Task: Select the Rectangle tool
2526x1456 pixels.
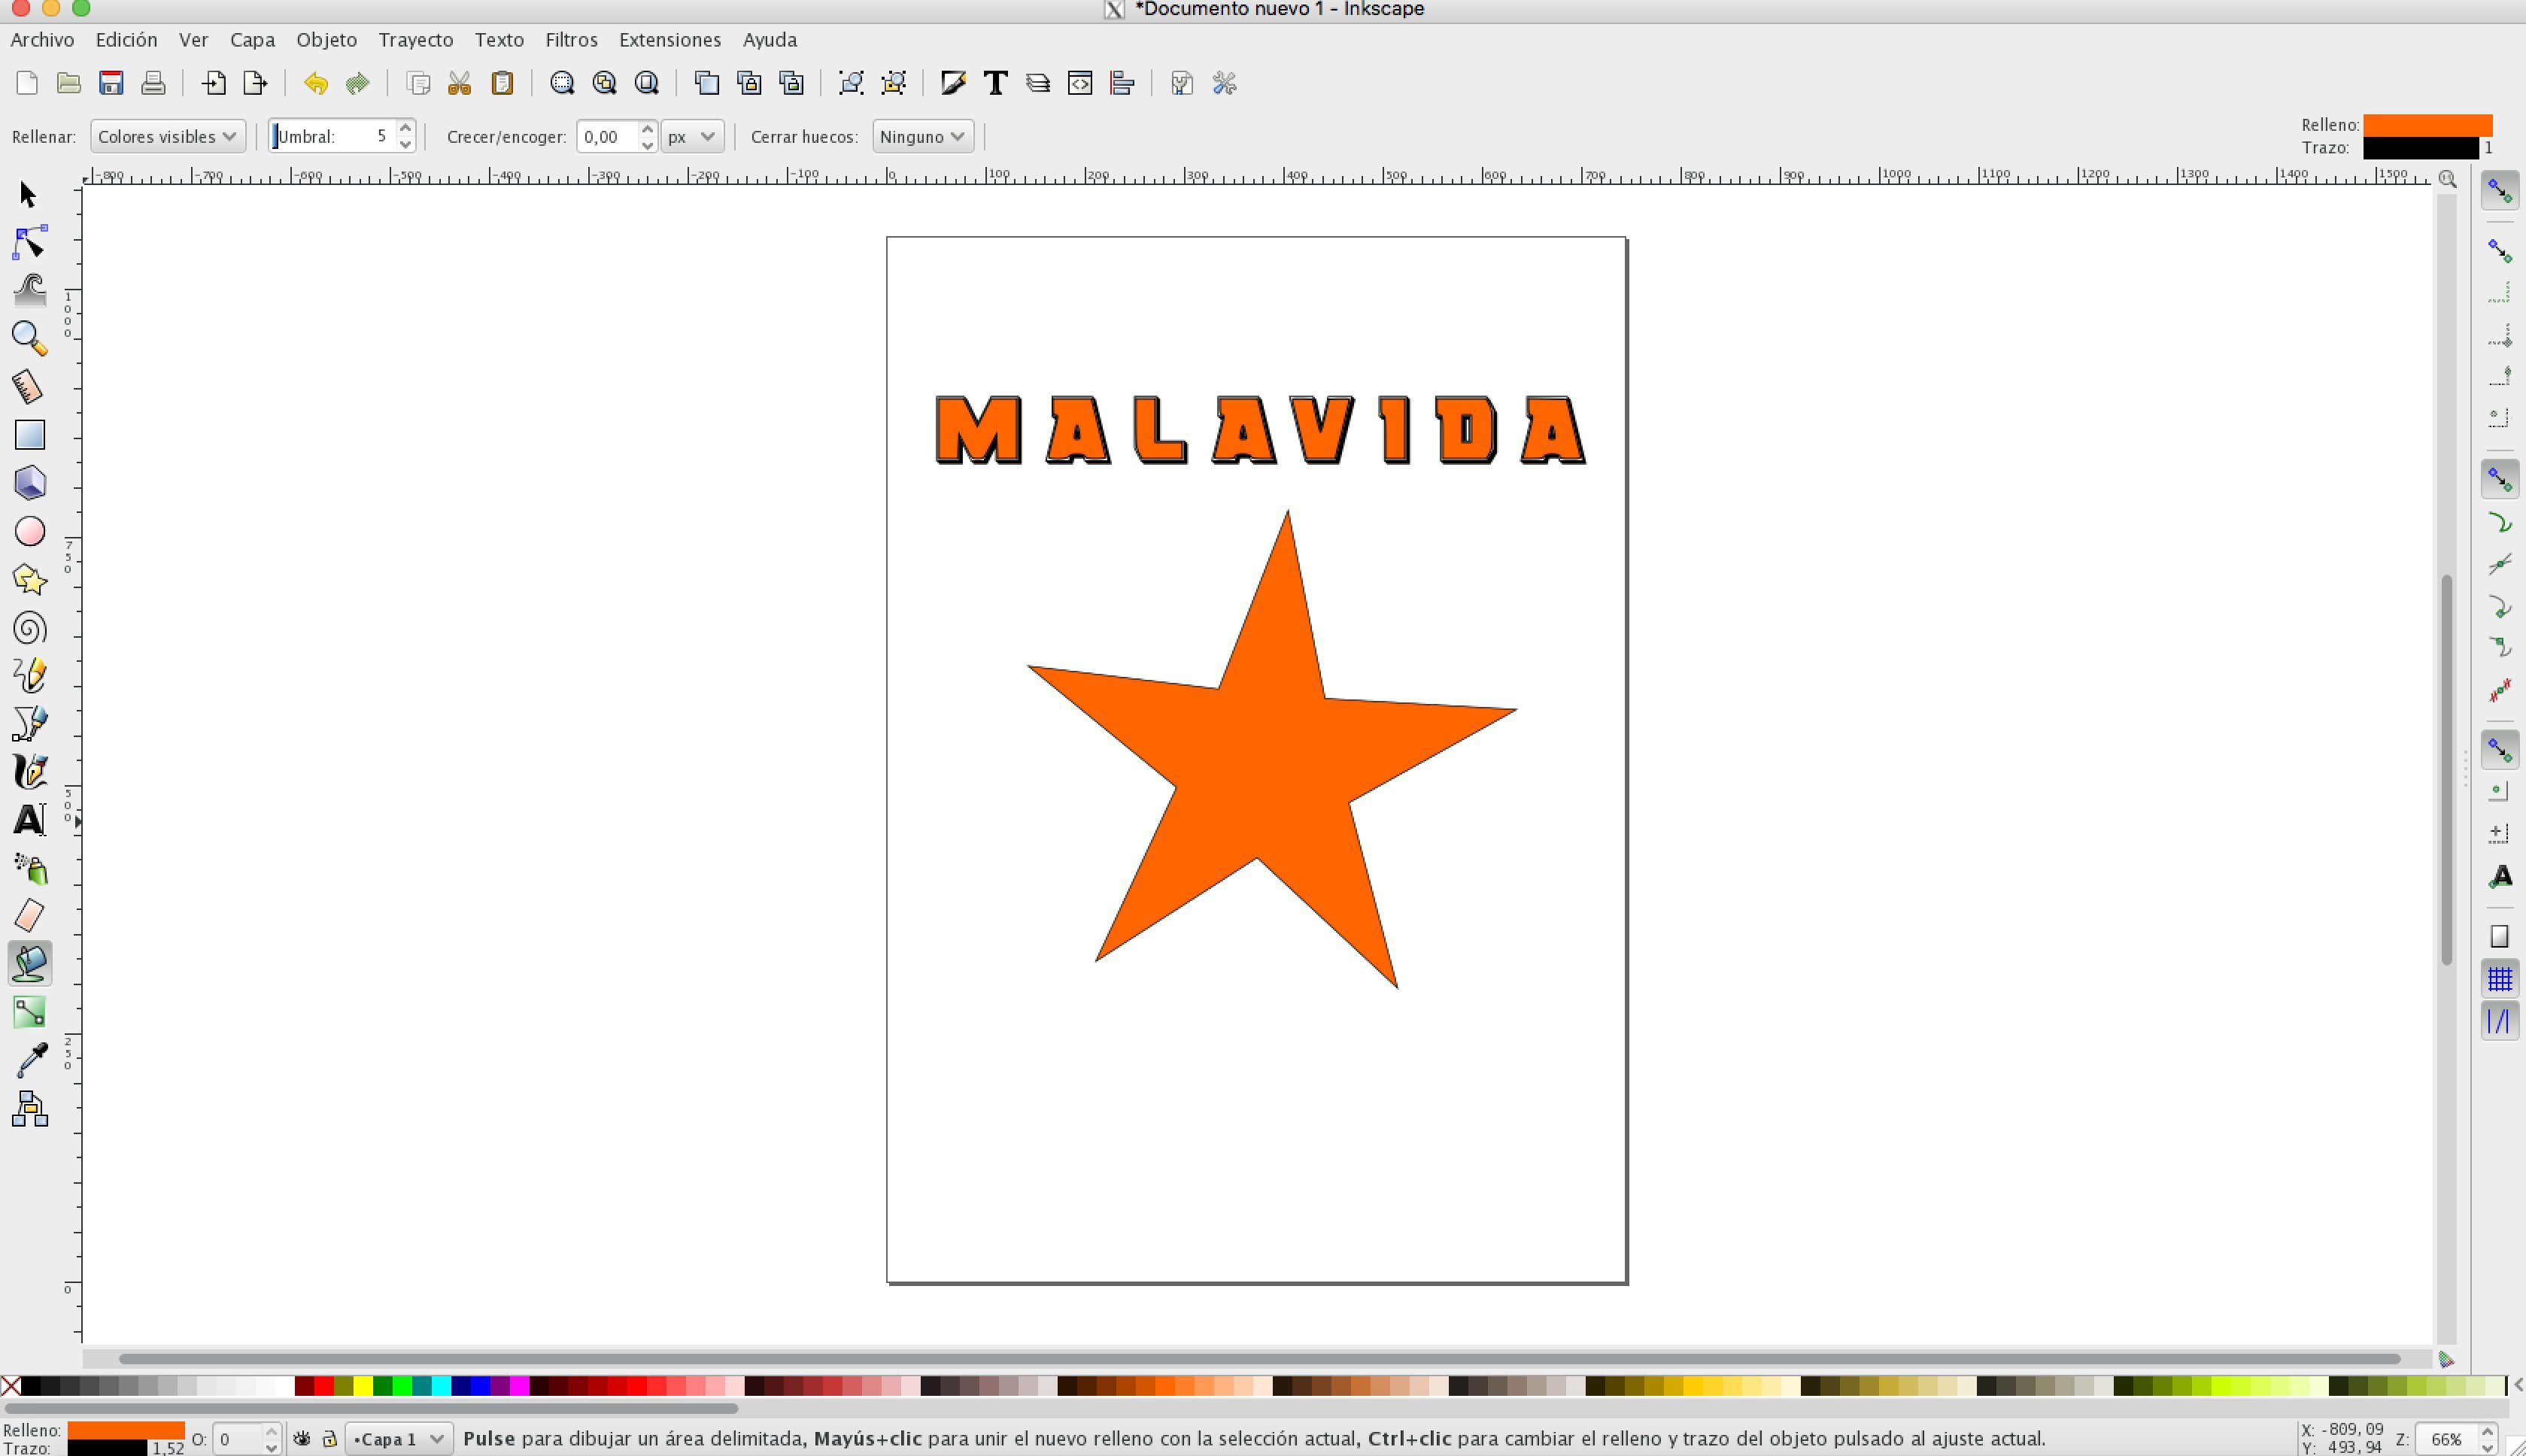Action: click(x=30, y=435)
